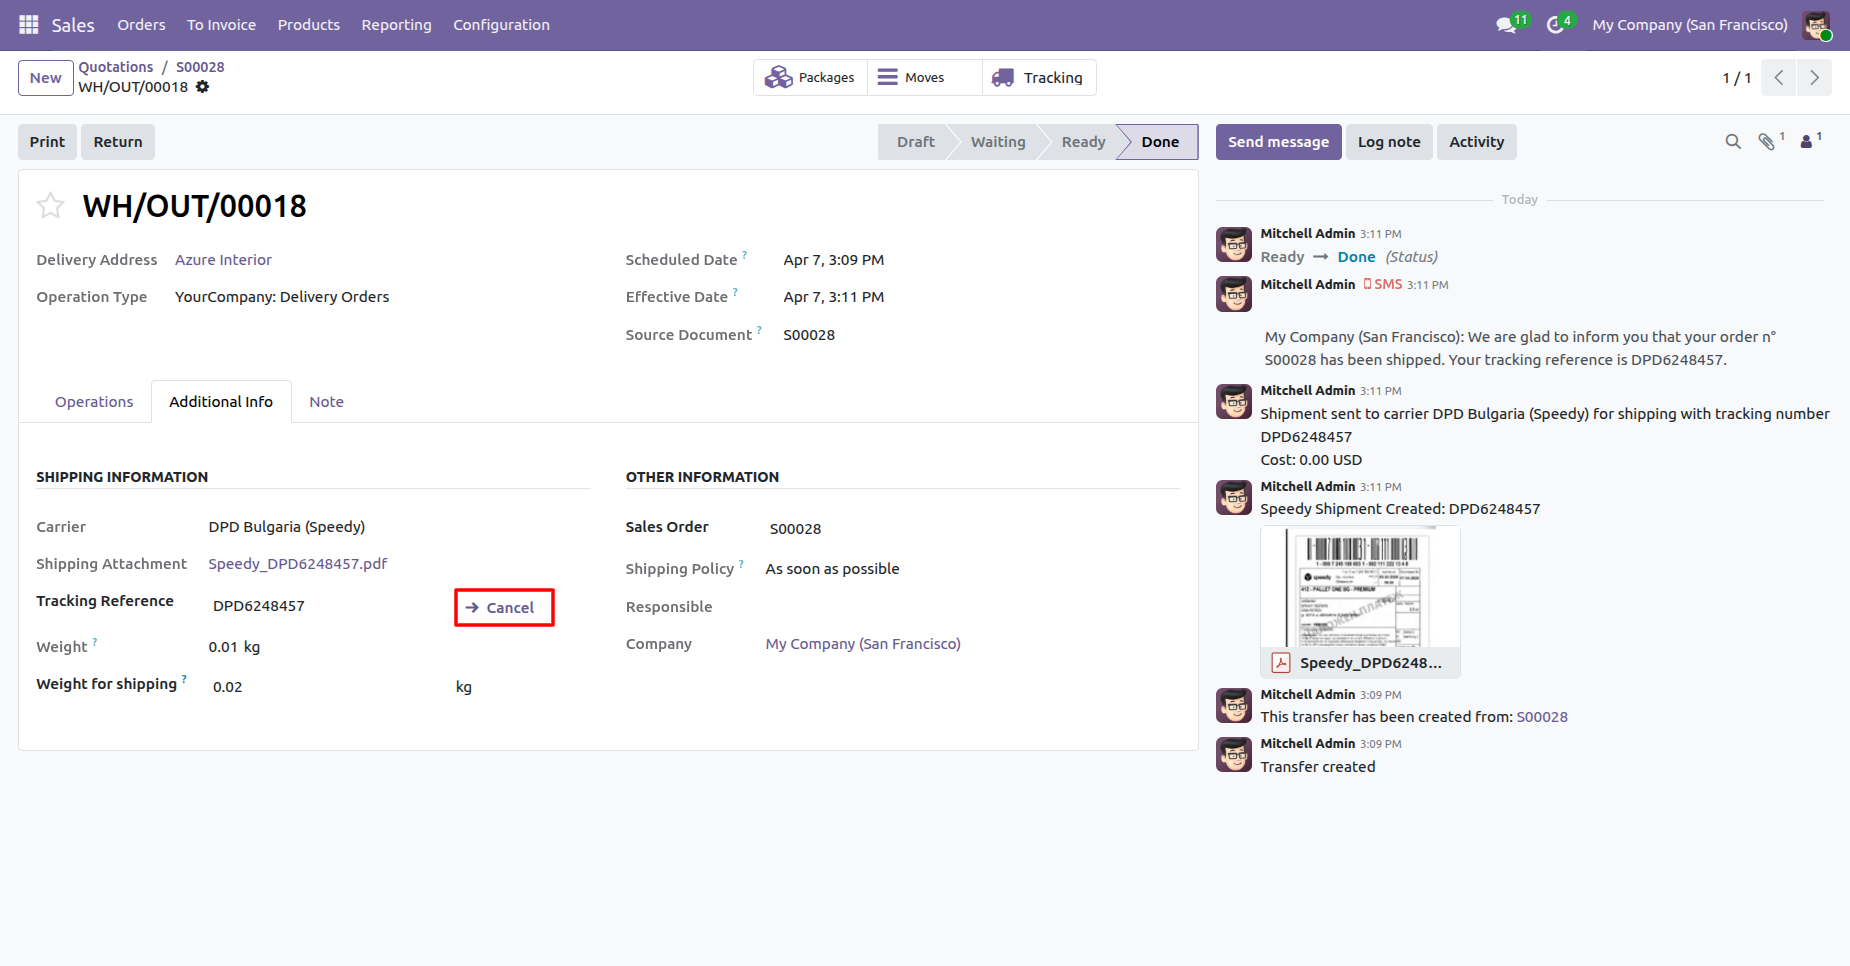Open the activities clock icon

point(1555,25)
